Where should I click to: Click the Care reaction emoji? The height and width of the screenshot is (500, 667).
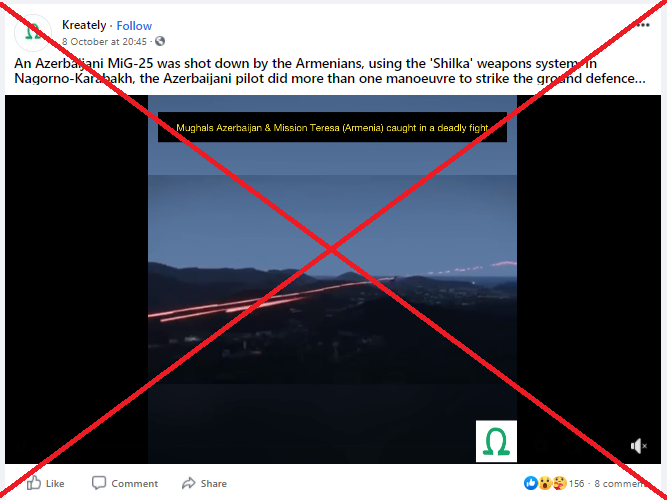(x=559, y=483)
